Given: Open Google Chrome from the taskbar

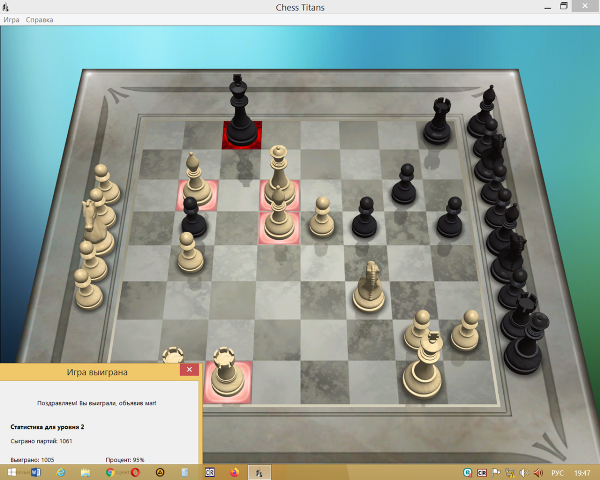Looking at the screenshot, I should 111,472.
